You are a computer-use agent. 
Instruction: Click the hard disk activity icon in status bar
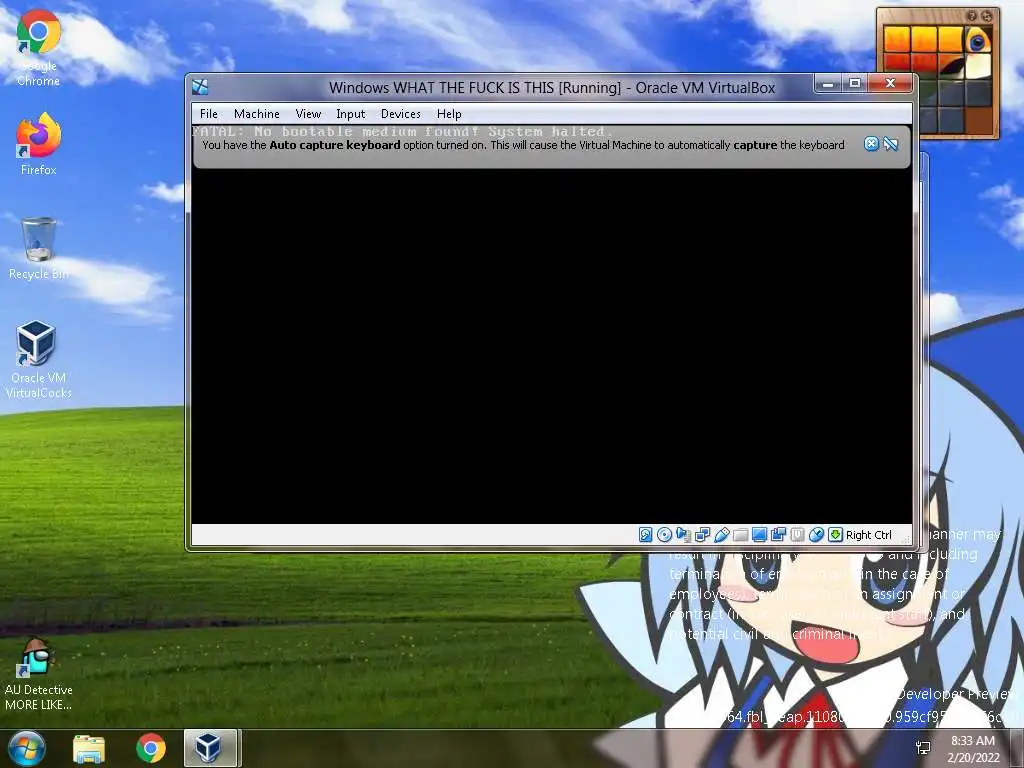pos(645,535)
